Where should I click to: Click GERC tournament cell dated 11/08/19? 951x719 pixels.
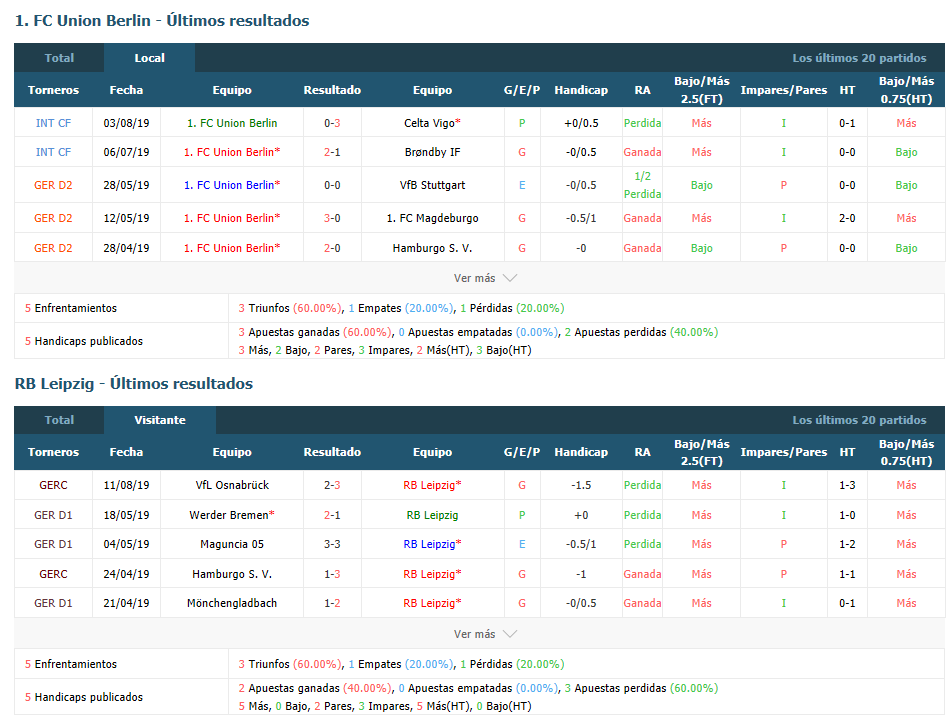pos(53,485)
